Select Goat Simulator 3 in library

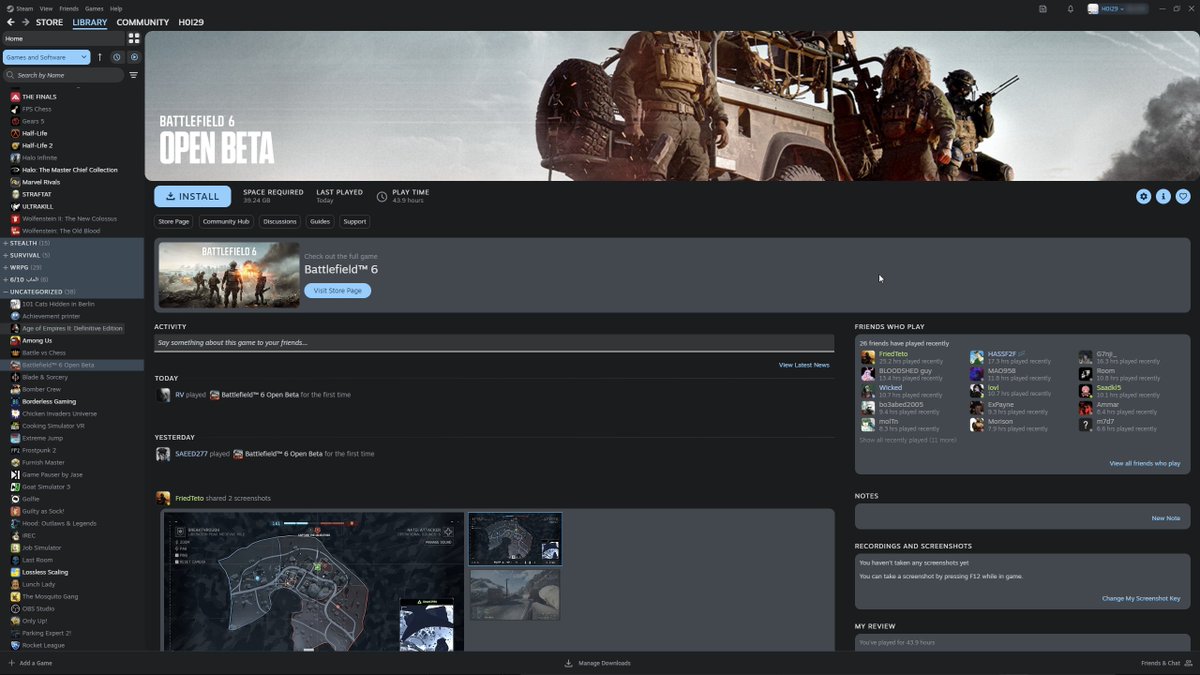click(x=46, y=487)
